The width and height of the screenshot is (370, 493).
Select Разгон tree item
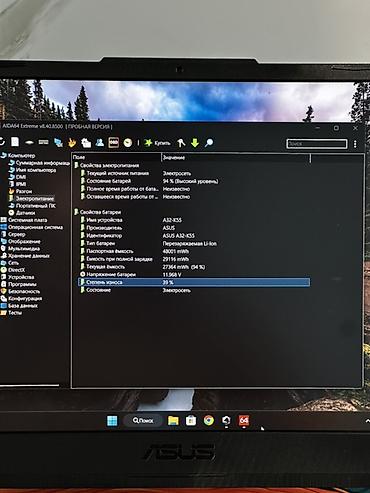pos(20,191)
